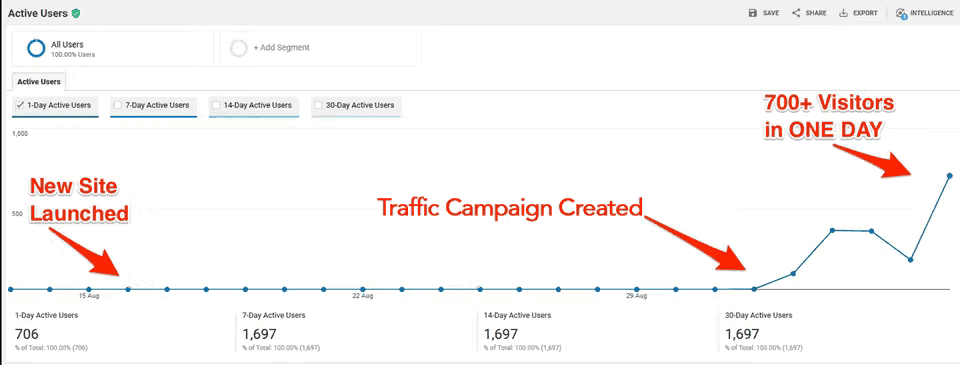960x365 pixels.
Task: Enable the 7-Day Active Users checkbox
Action: pos(118,105)
